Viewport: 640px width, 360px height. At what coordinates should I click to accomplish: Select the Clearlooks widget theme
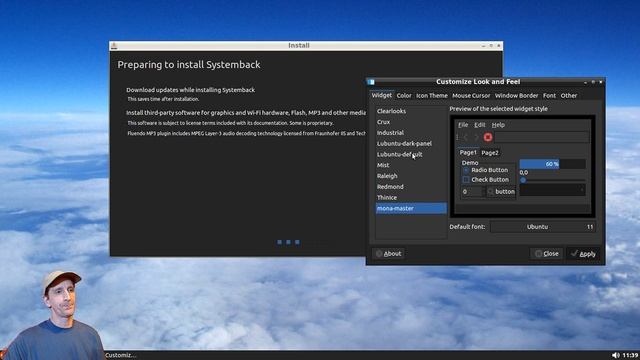coord(411,111)
